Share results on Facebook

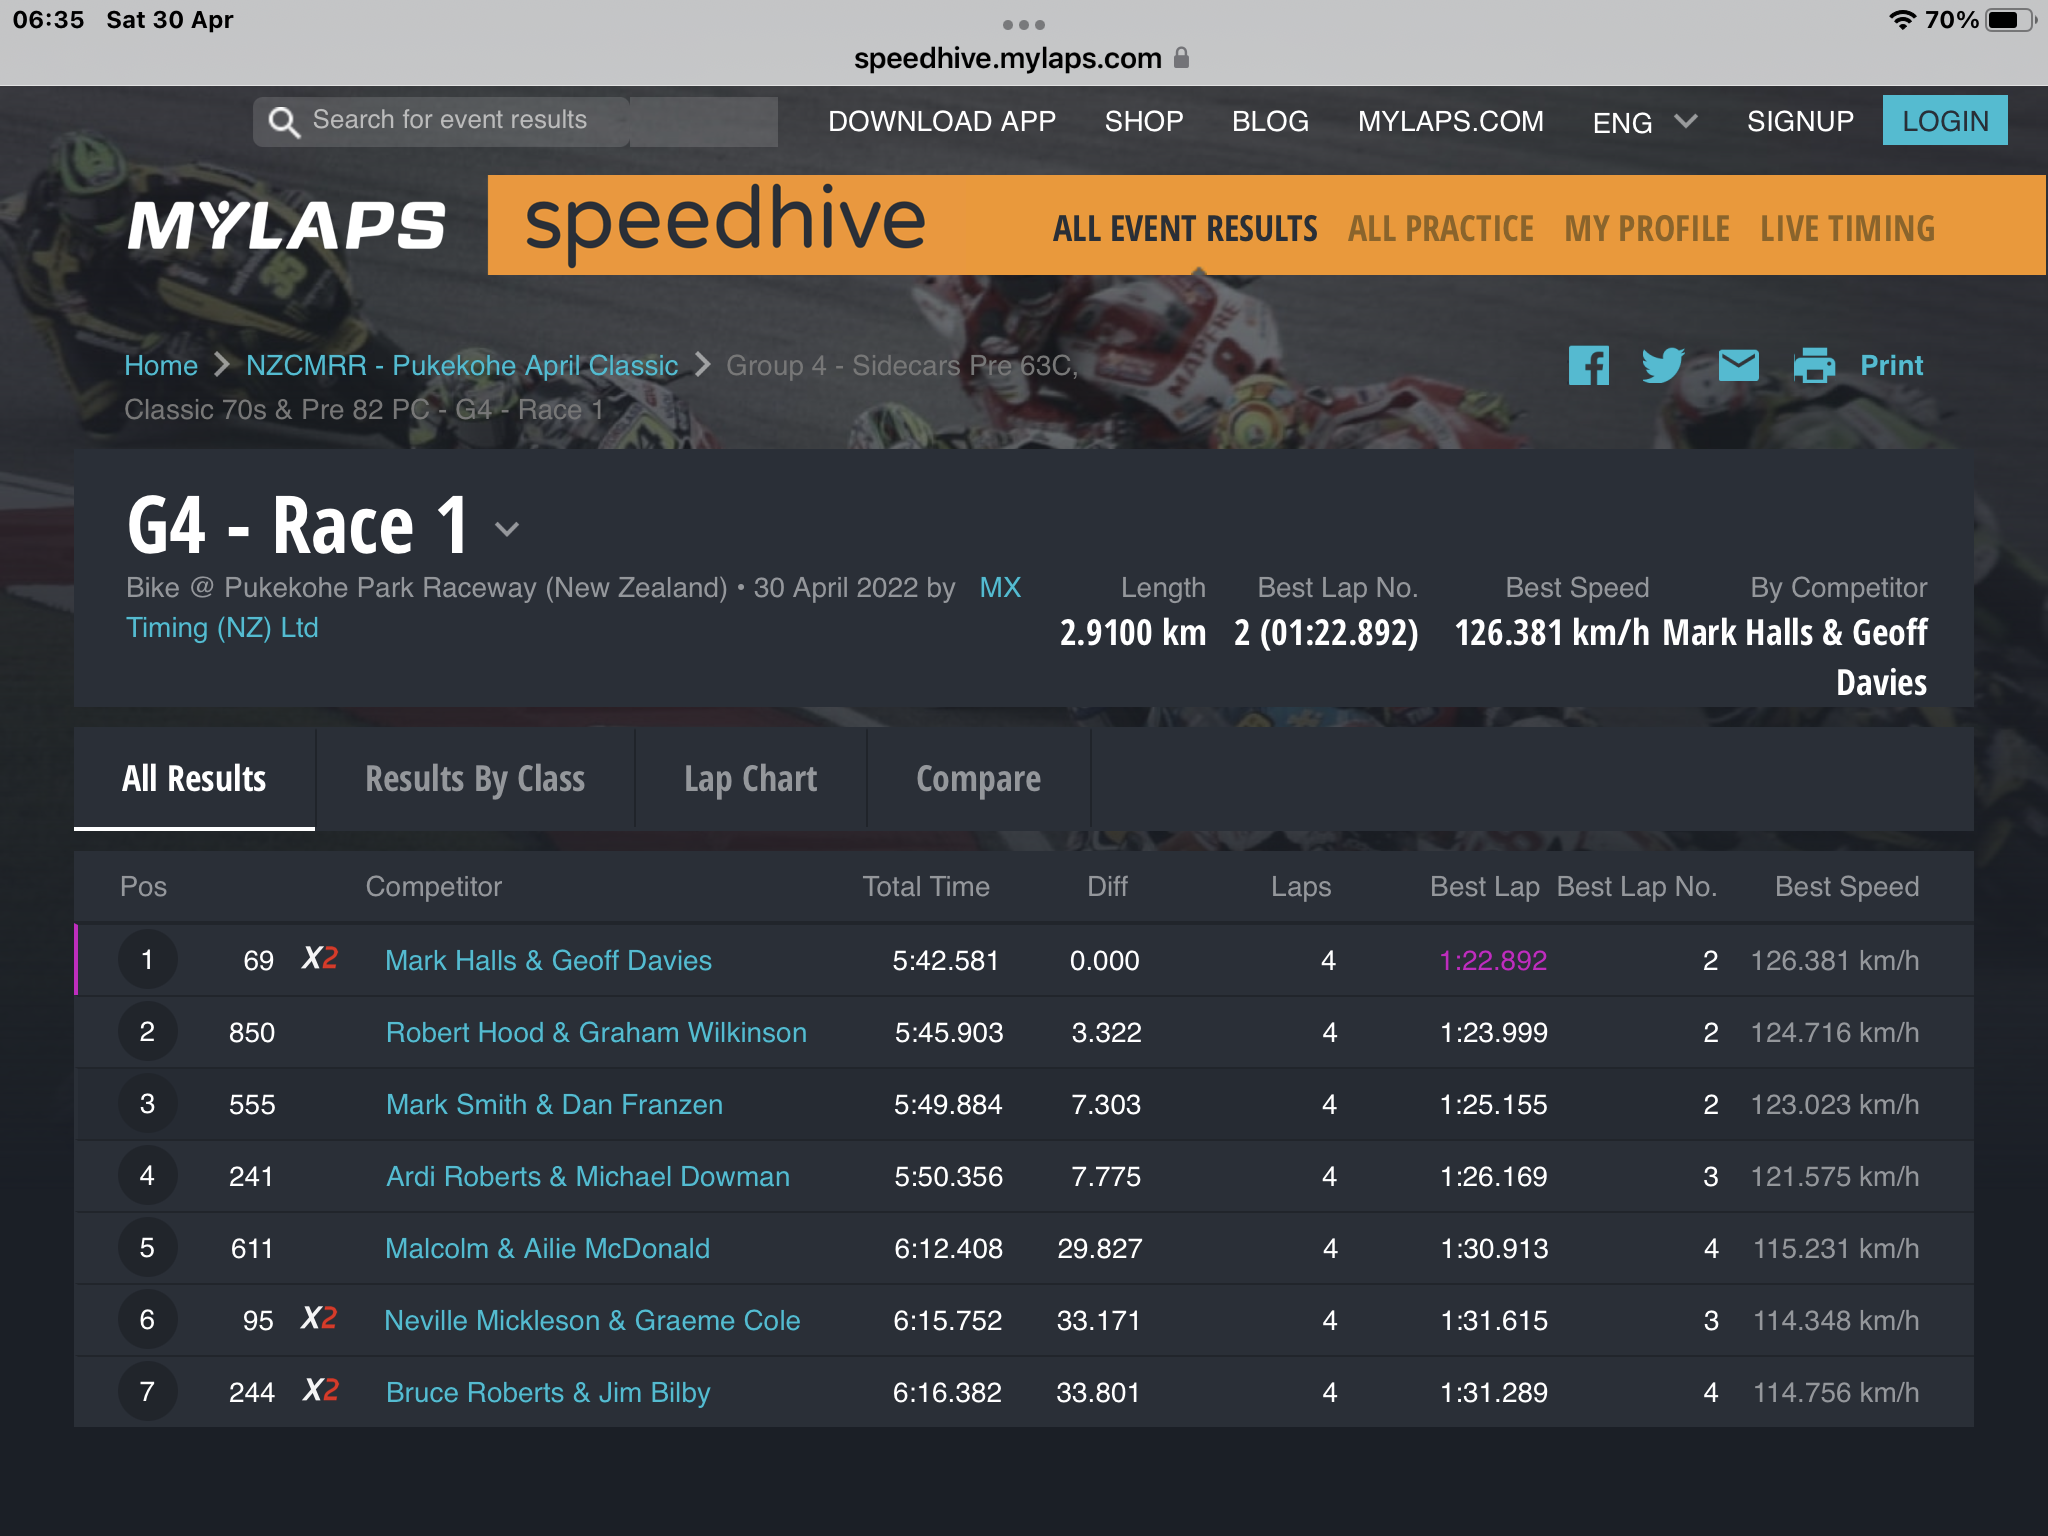pyautogui.click(x=1588, y=365)
